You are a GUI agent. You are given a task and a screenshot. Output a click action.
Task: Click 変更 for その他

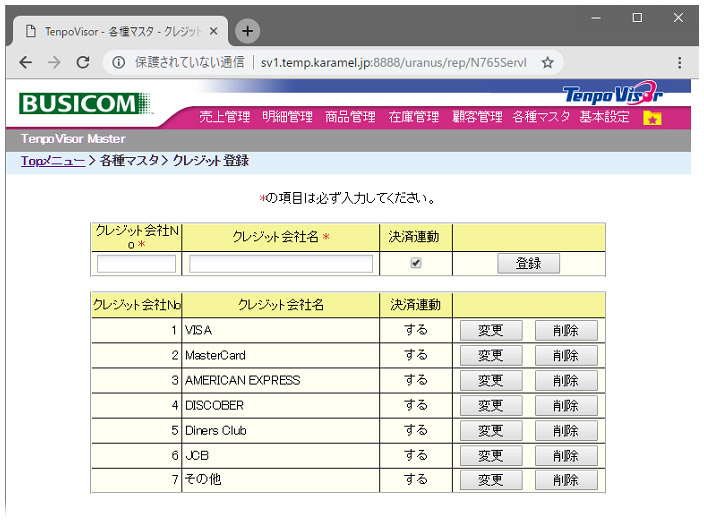point(491,481)
